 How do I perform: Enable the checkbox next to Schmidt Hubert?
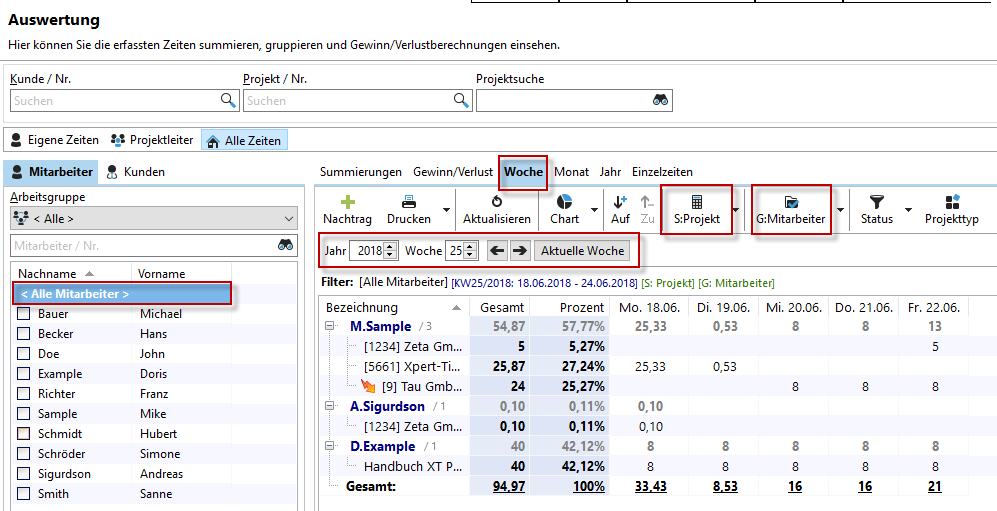pyautogui.click(x=24, y=434)
